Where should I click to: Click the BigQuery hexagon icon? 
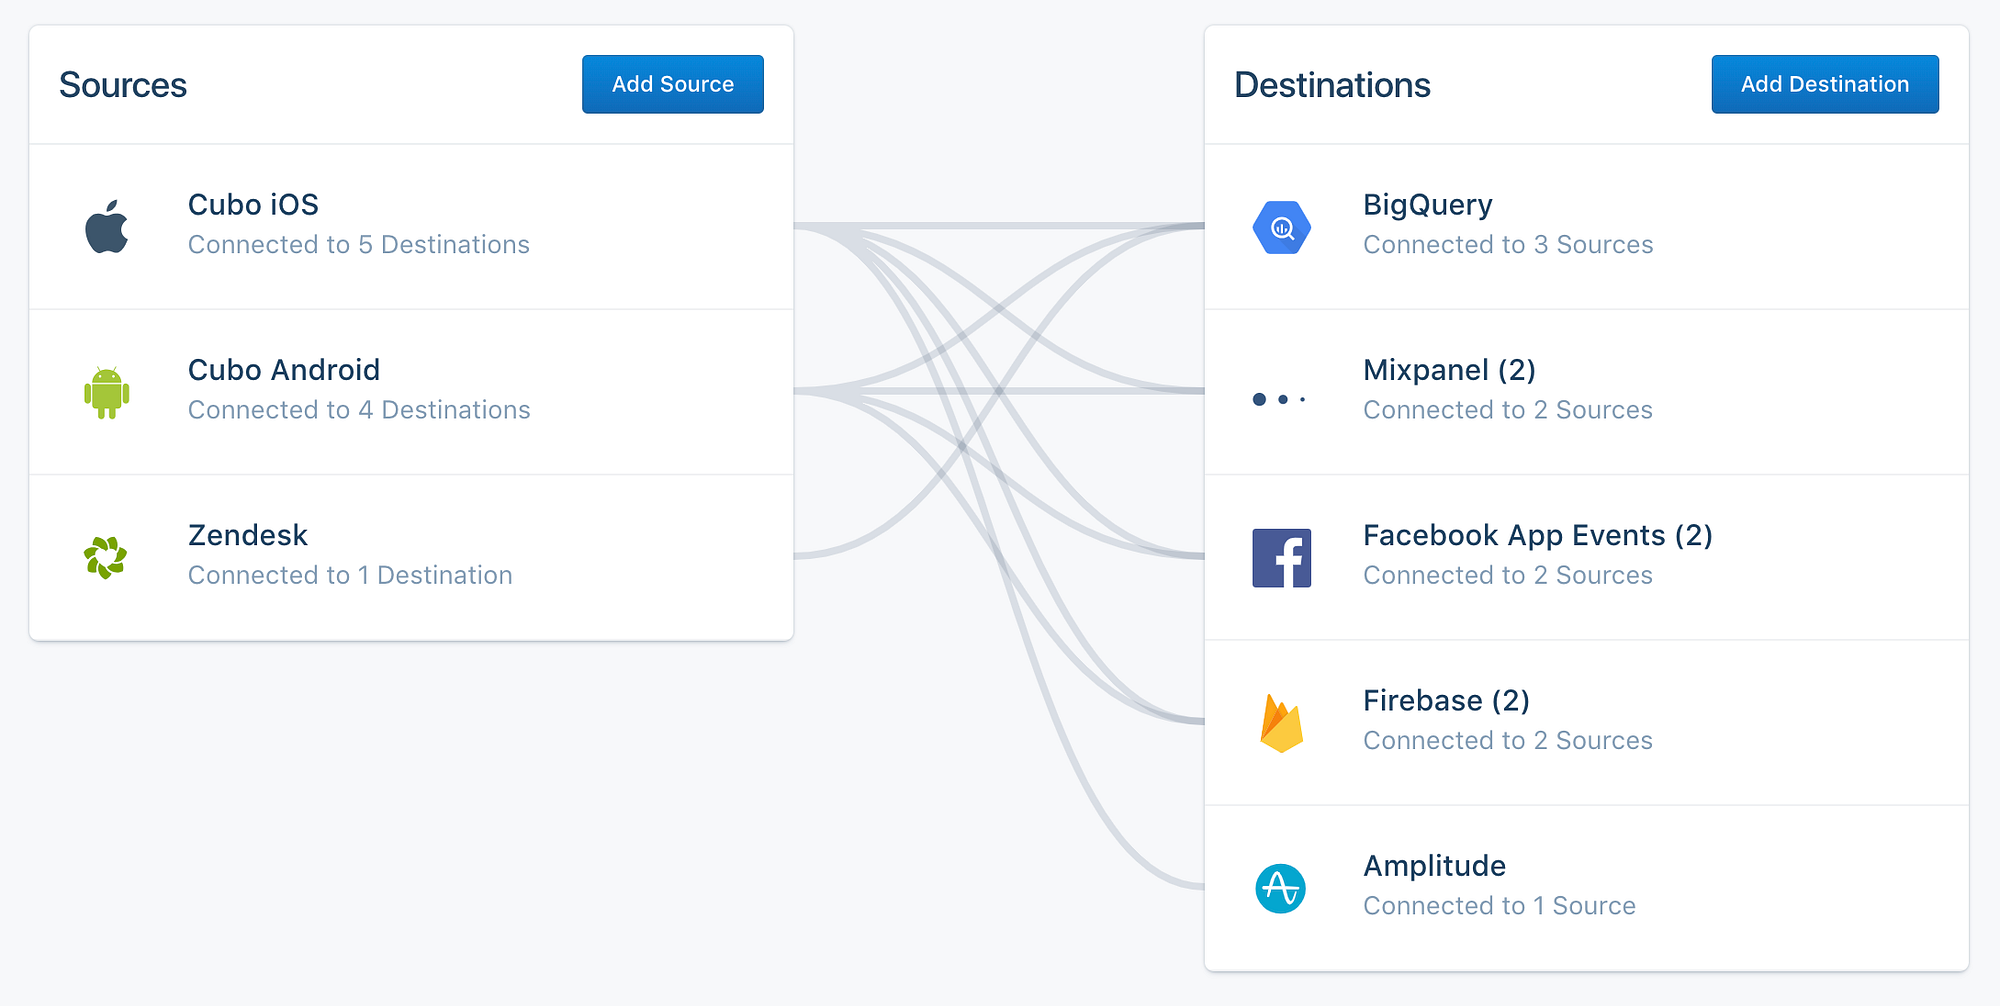[x=1282, y=227]
